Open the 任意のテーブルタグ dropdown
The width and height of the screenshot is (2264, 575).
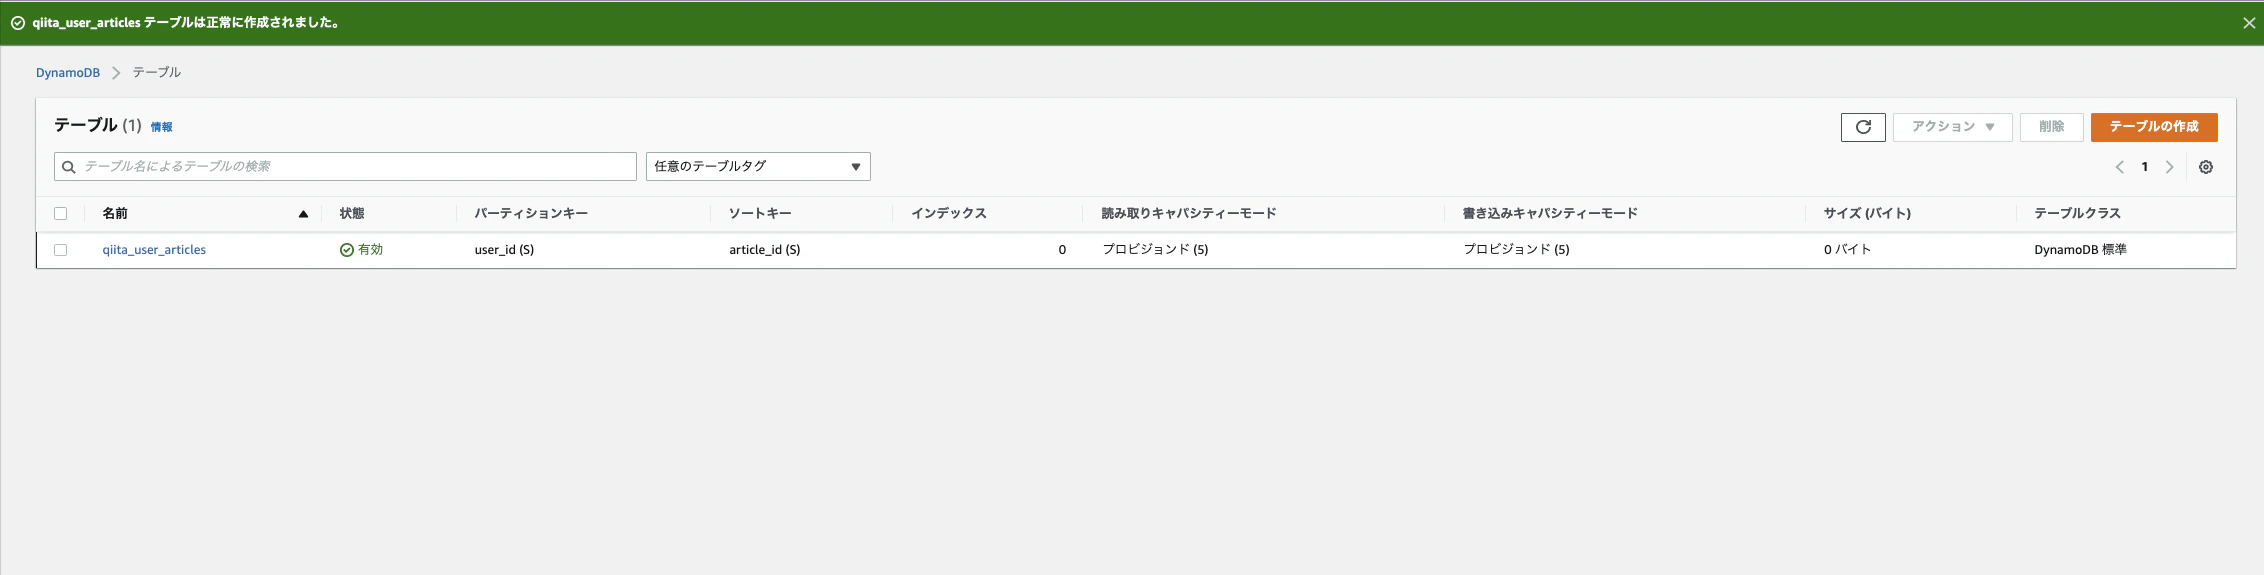pos(758,166)
